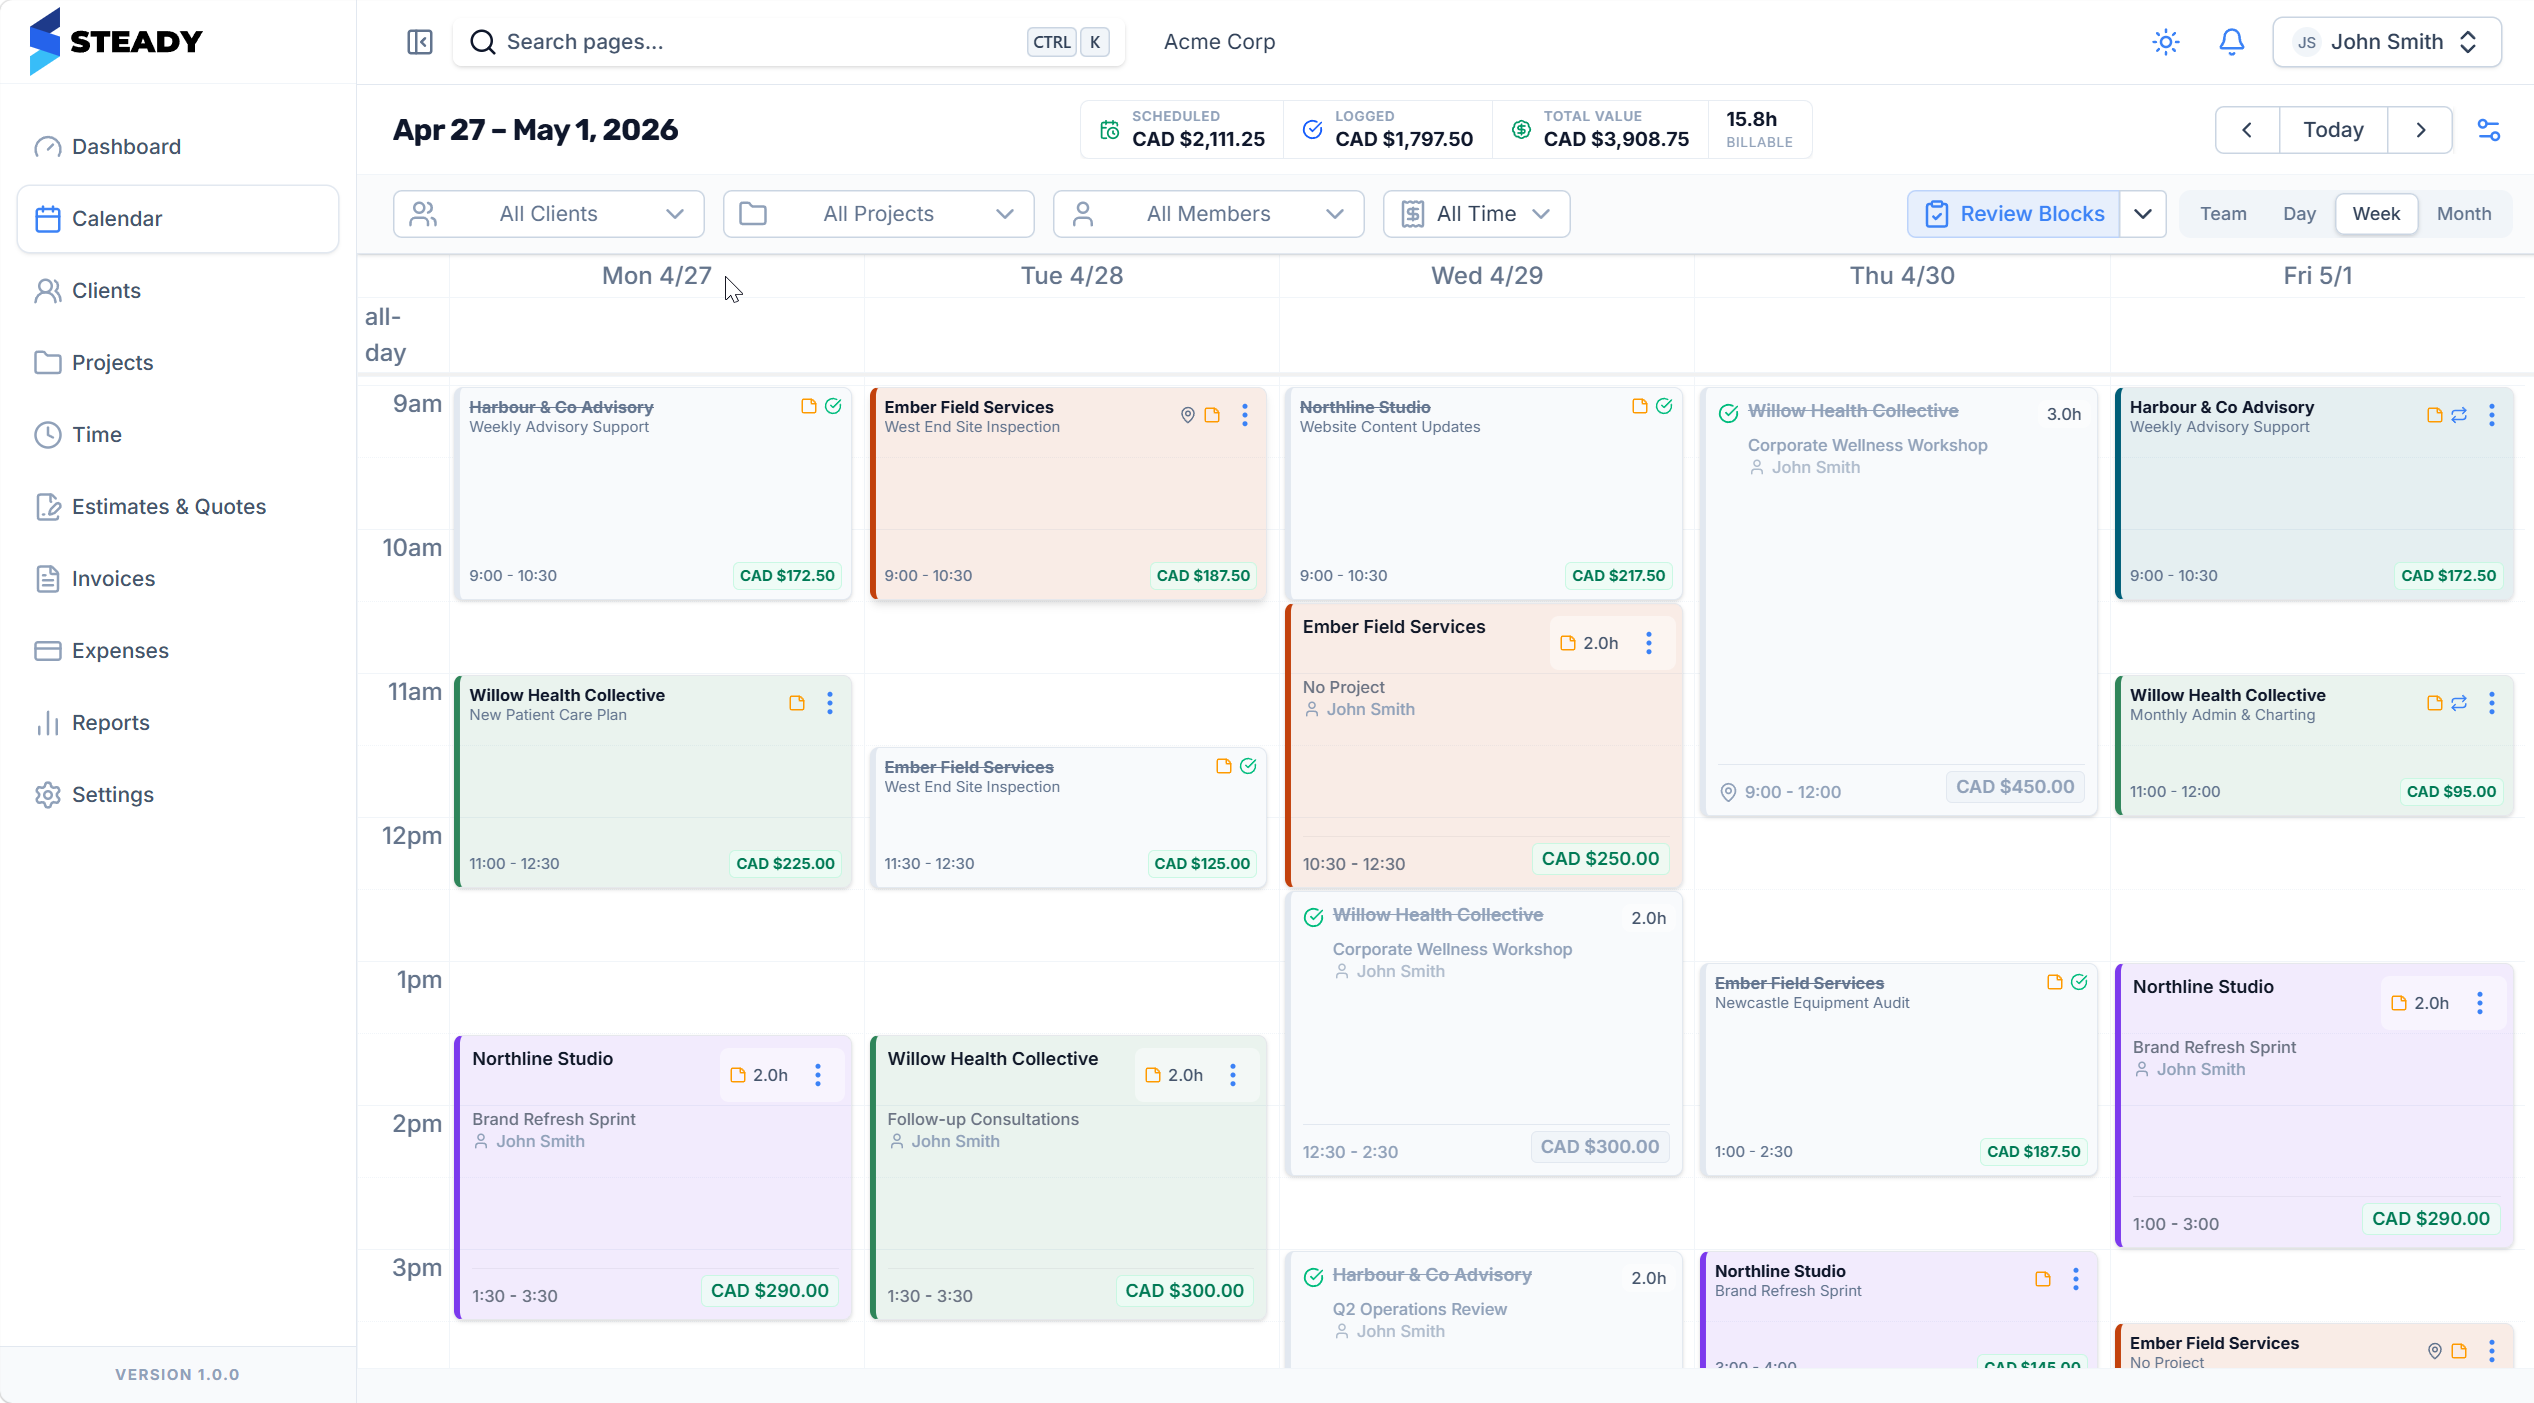Open menu on Friday Harbour & Co Advisory block
The width and height of the screenshot is (2534, 1403).
(2492, 415)
